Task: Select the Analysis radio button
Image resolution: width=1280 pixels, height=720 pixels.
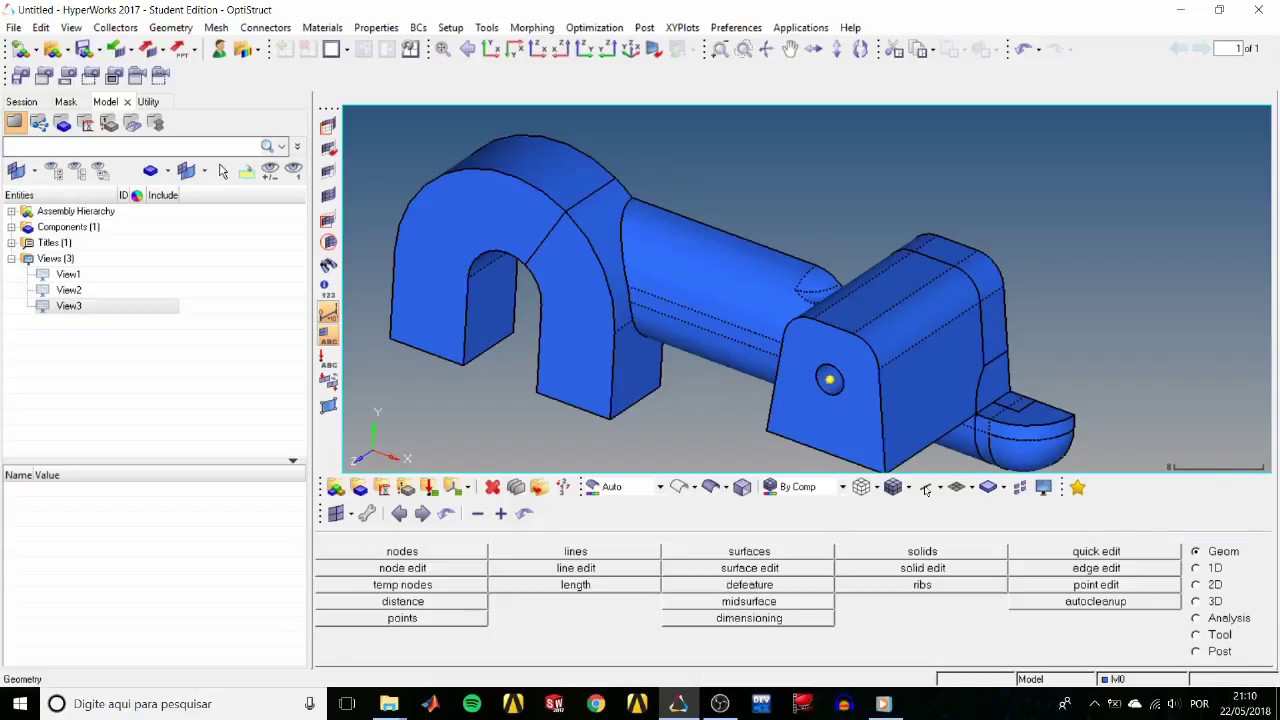Action: pyautogui.click(x=1195, y=618)
